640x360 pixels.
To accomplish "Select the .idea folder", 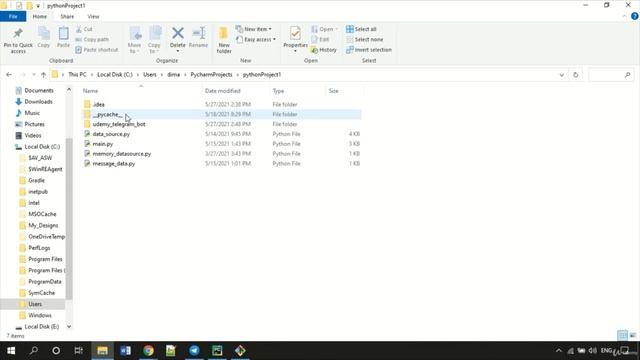I will pos(98,104).
